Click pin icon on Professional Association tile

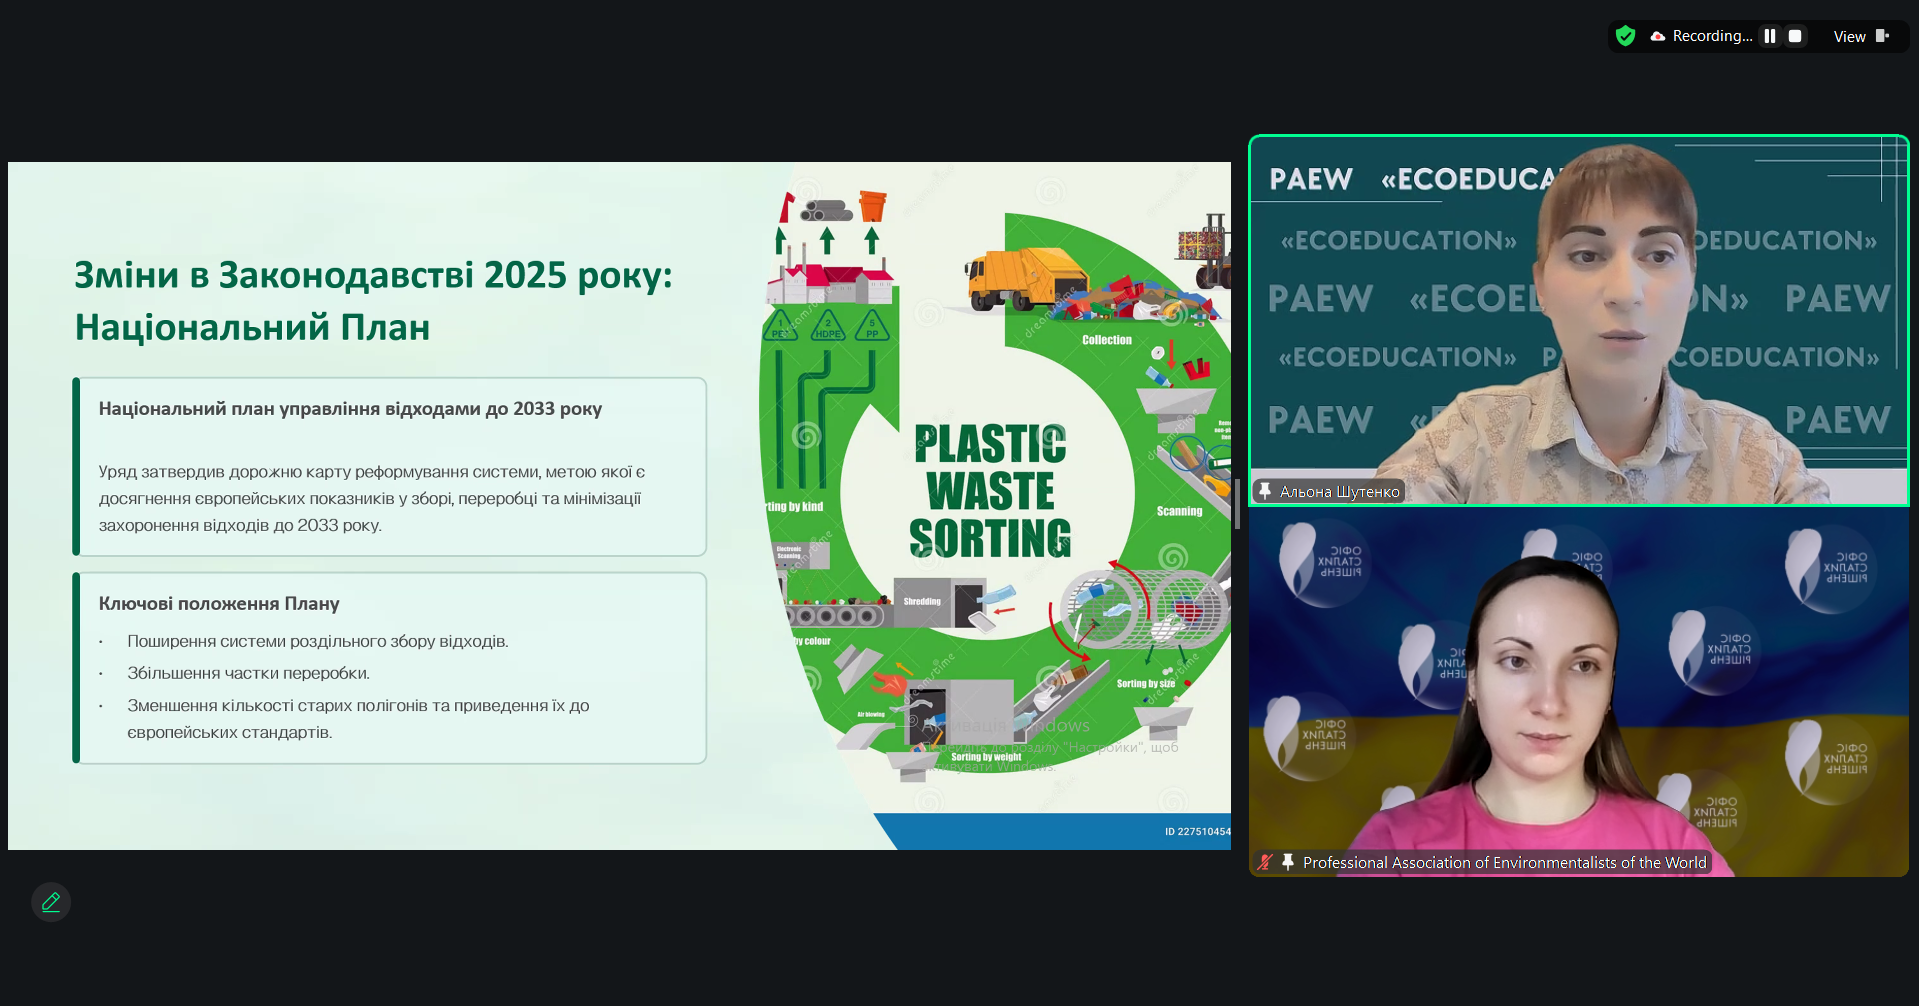[x=1288, y=862]
